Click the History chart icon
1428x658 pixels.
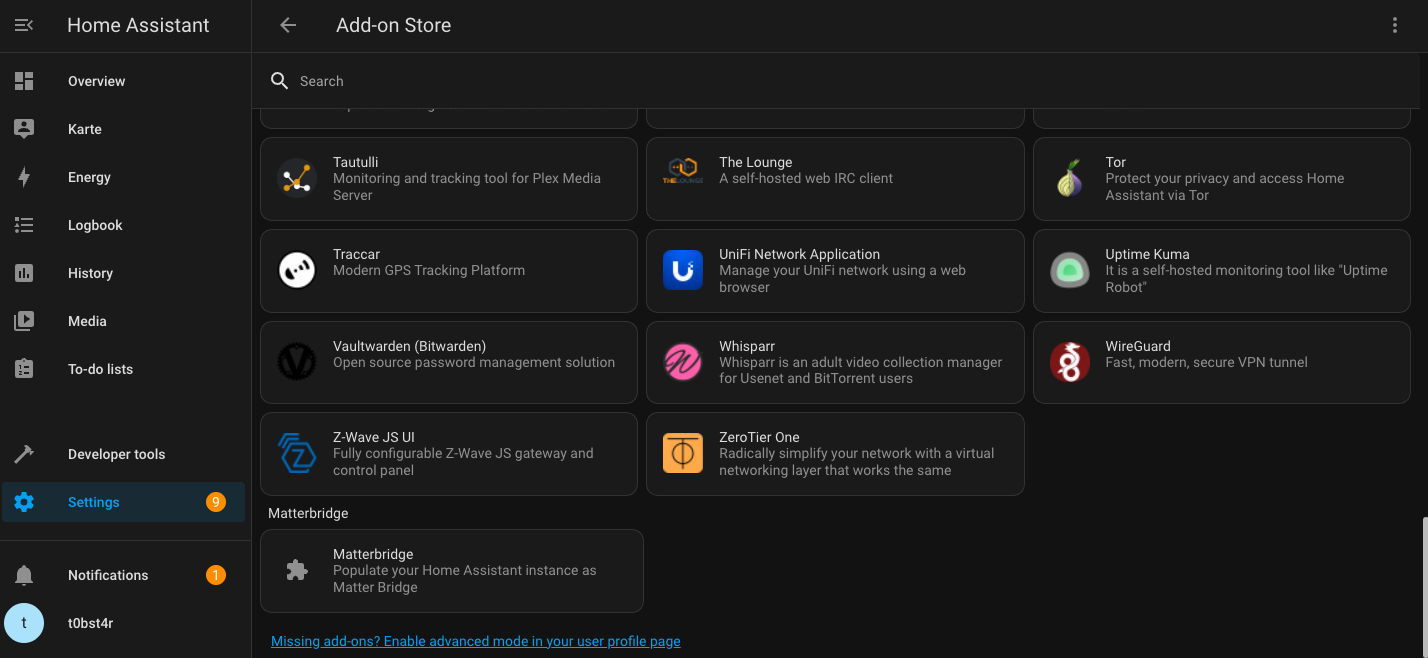pyautogui.click(x=24, y=273)
